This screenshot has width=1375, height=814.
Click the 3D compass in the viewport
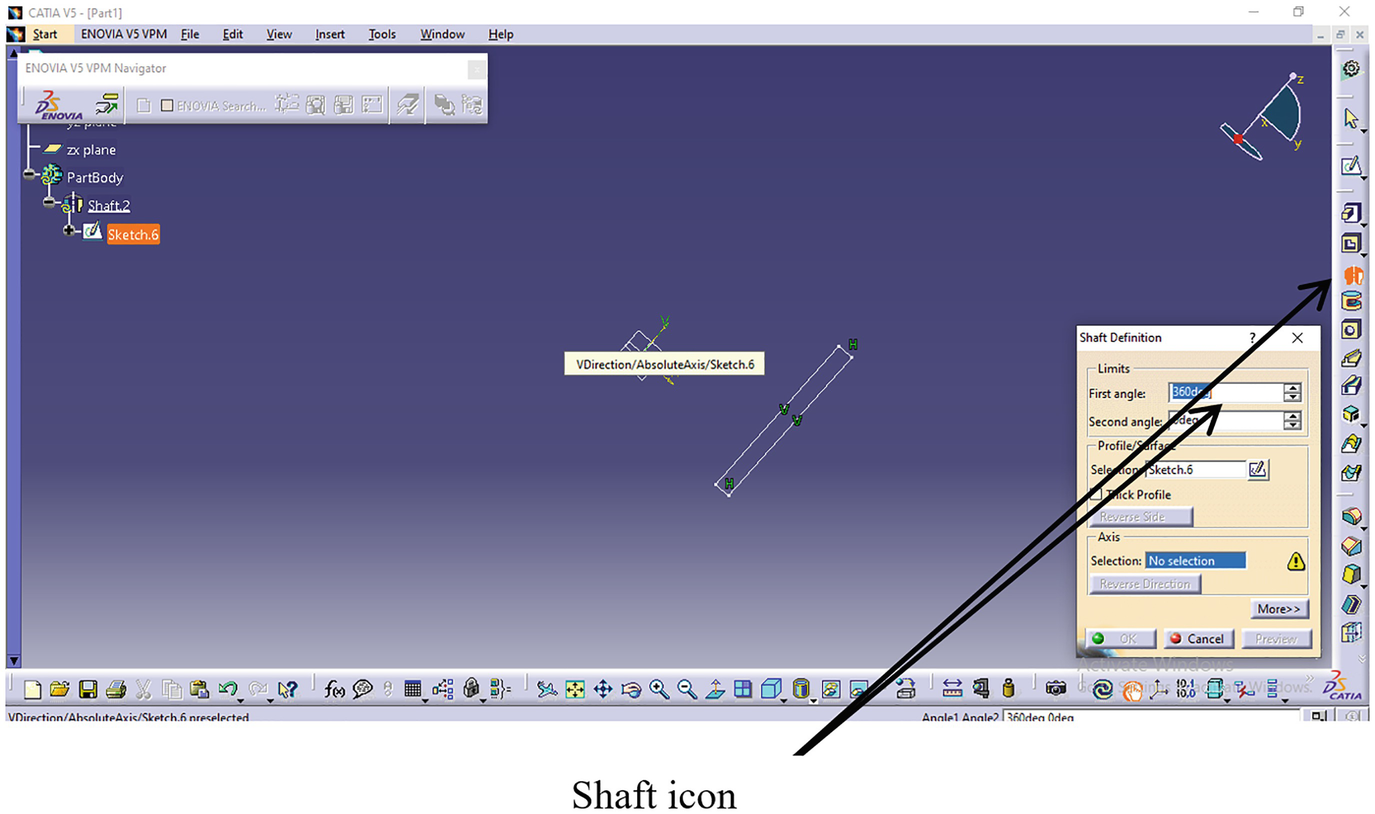pyautogui.click(x=1264, y=115)
